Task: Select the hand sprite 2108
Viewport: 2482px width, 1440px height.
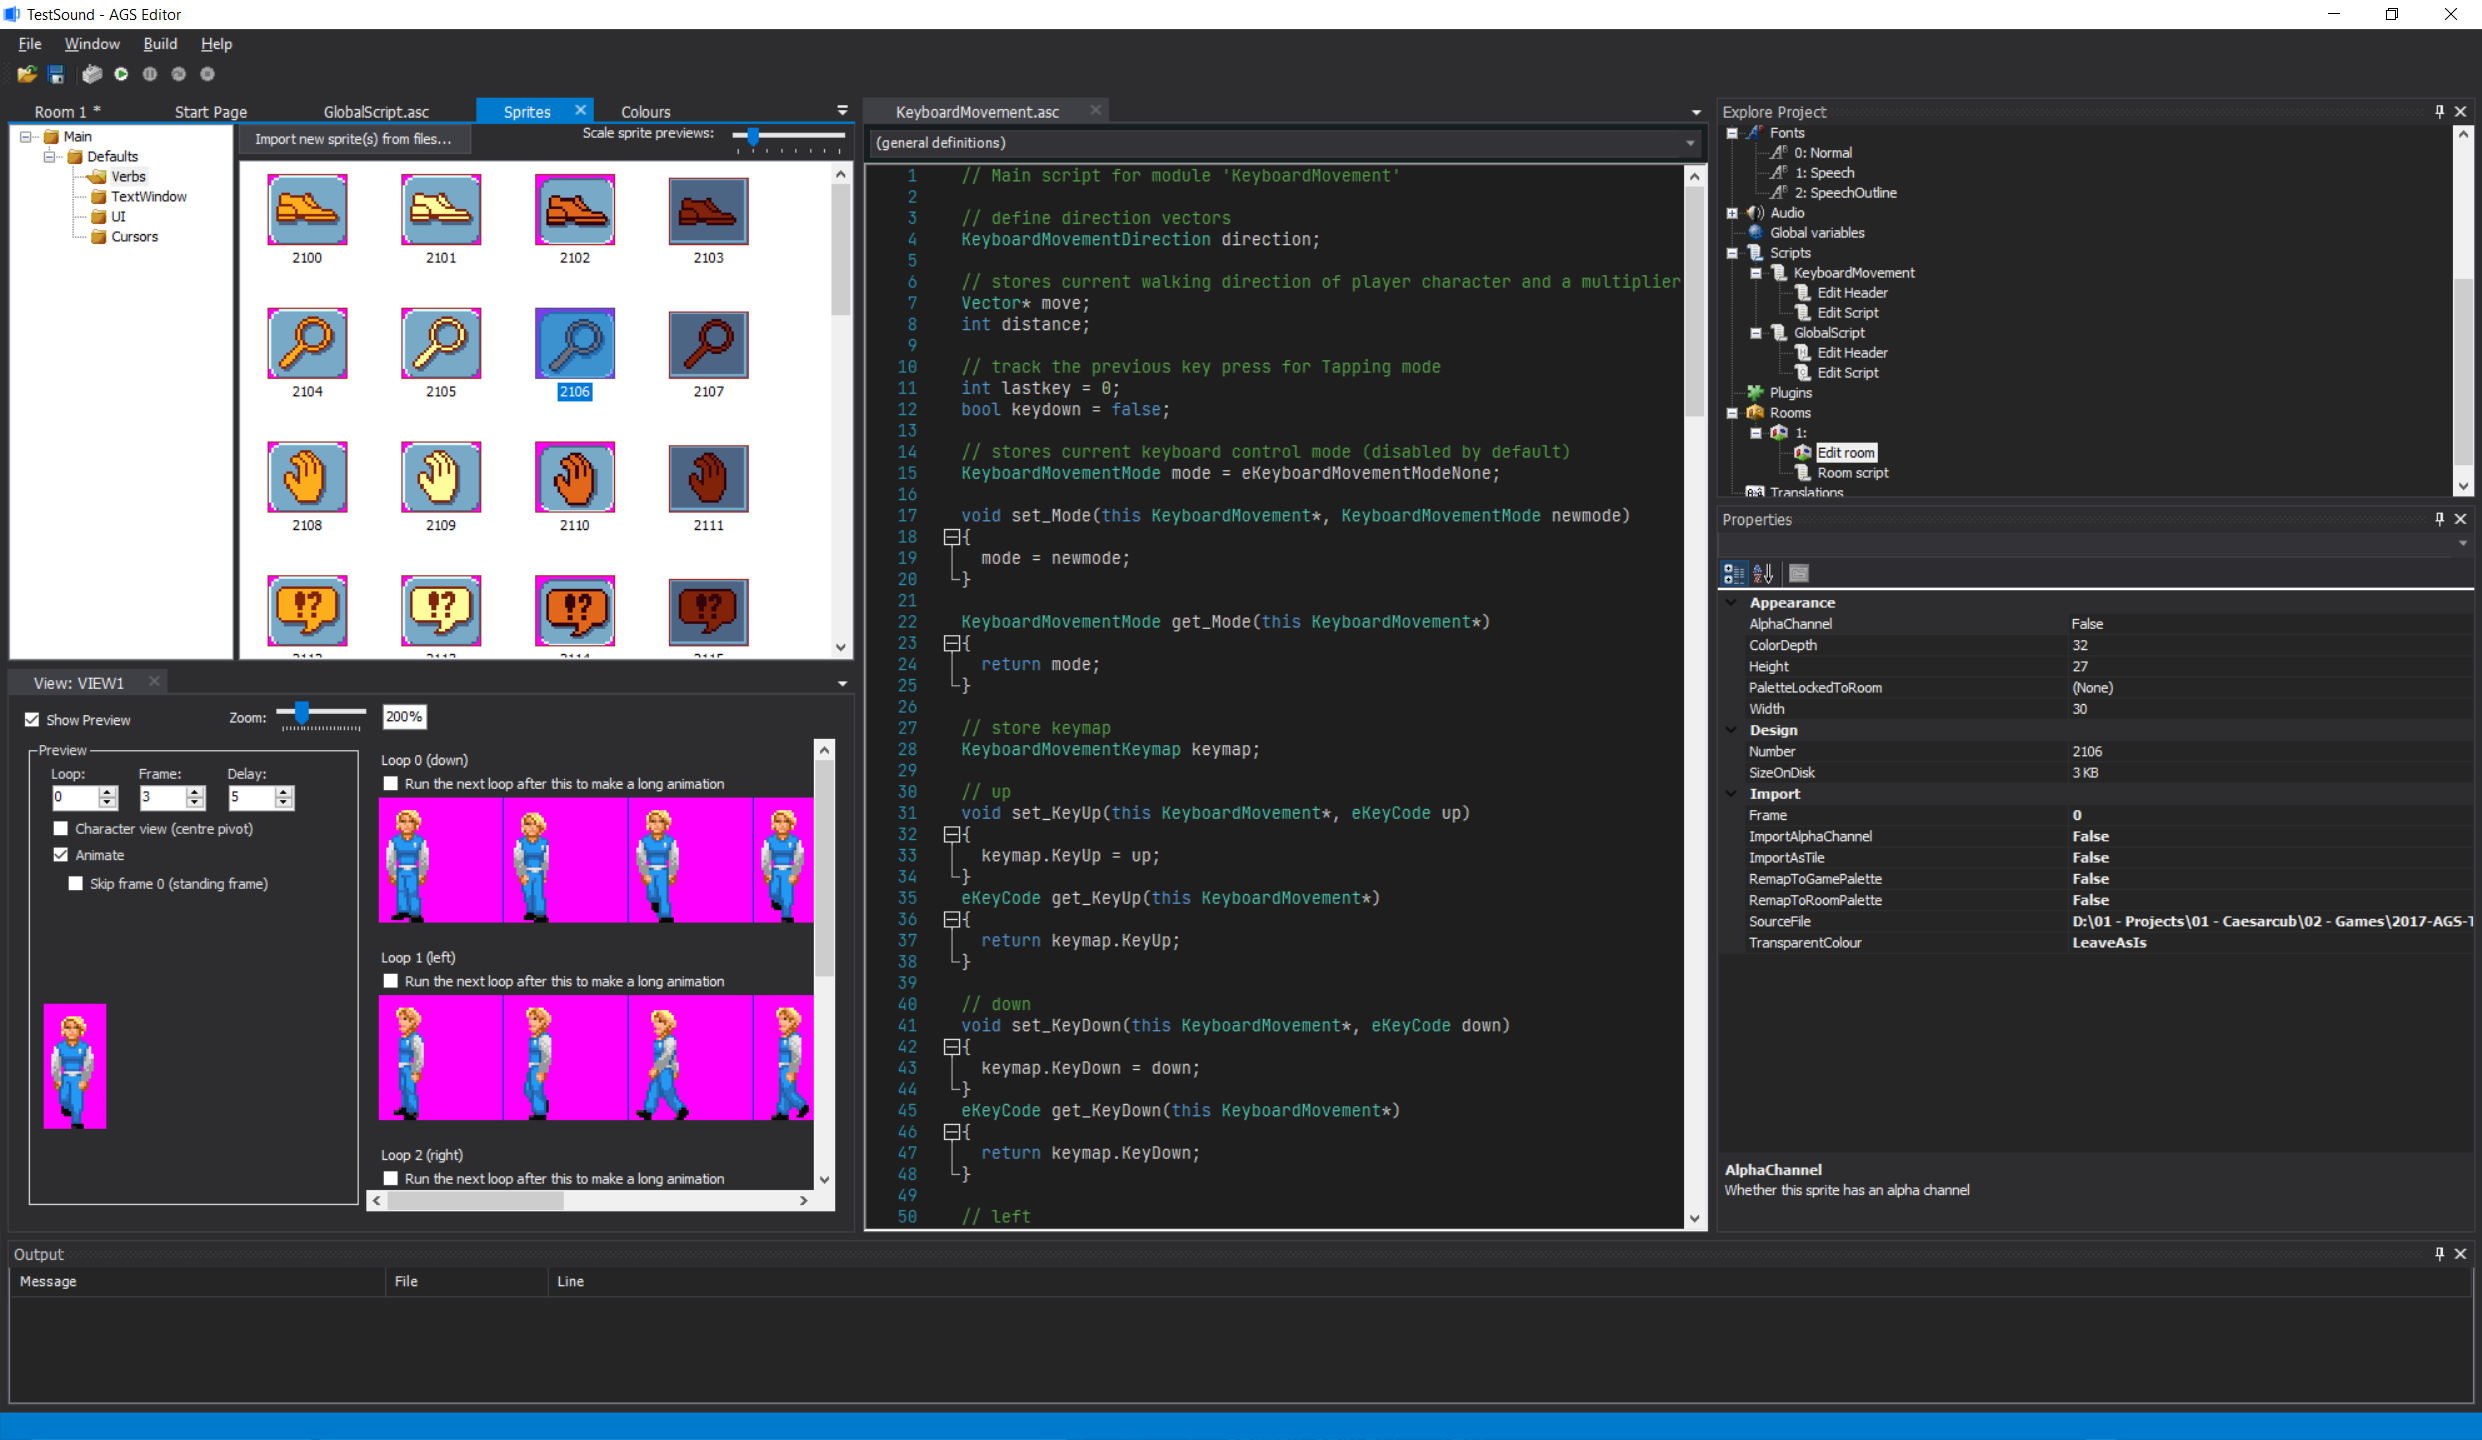Action: coord(307,477)
